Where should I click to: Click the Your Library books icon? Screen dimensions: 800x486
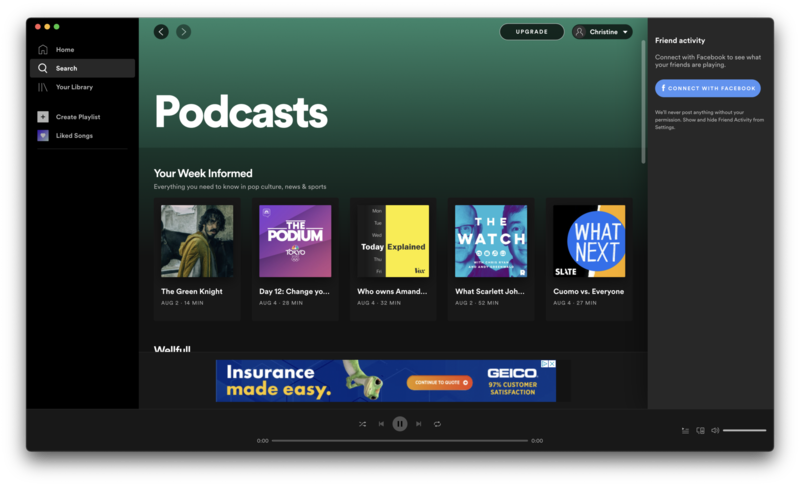coord(43,87)
